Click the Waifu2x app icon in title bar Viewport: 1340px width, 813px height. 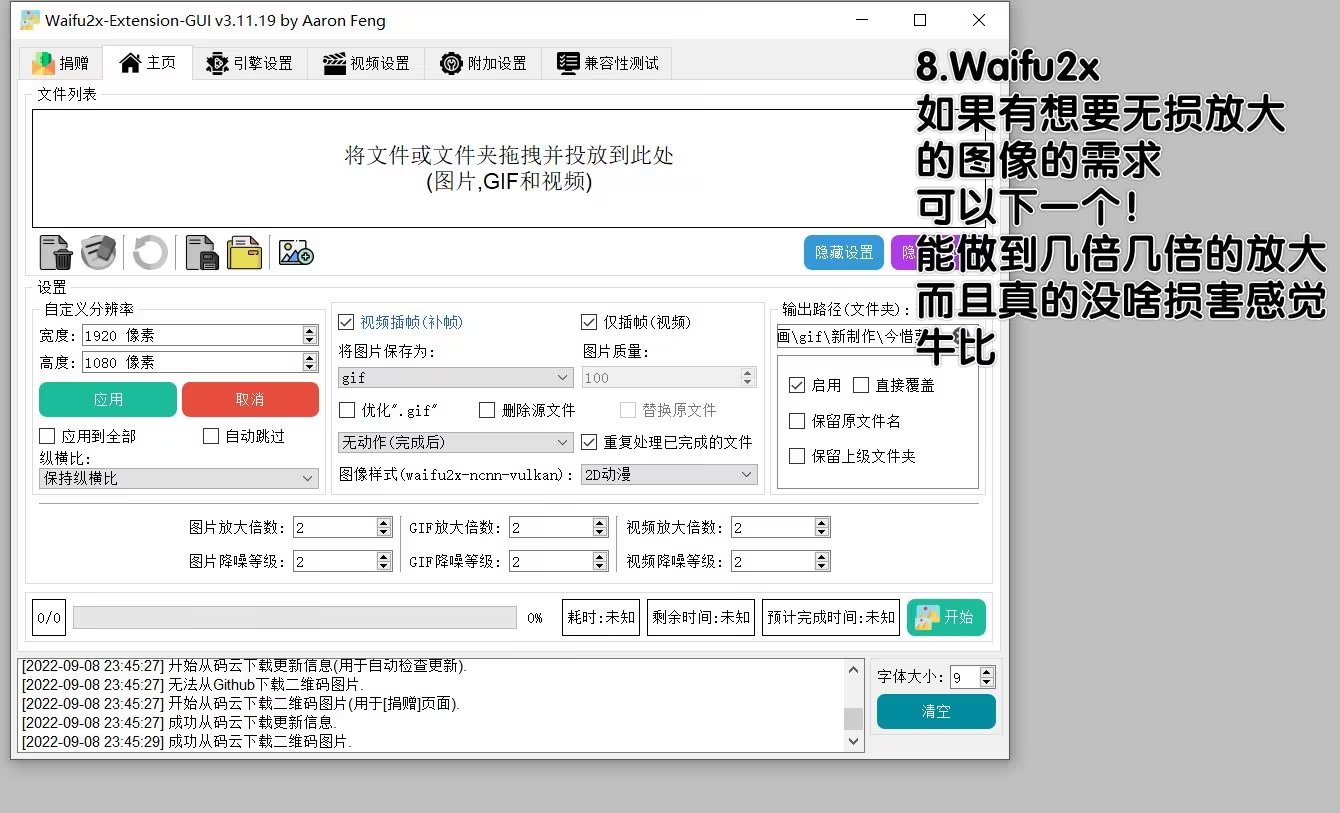tap(30, 20)
